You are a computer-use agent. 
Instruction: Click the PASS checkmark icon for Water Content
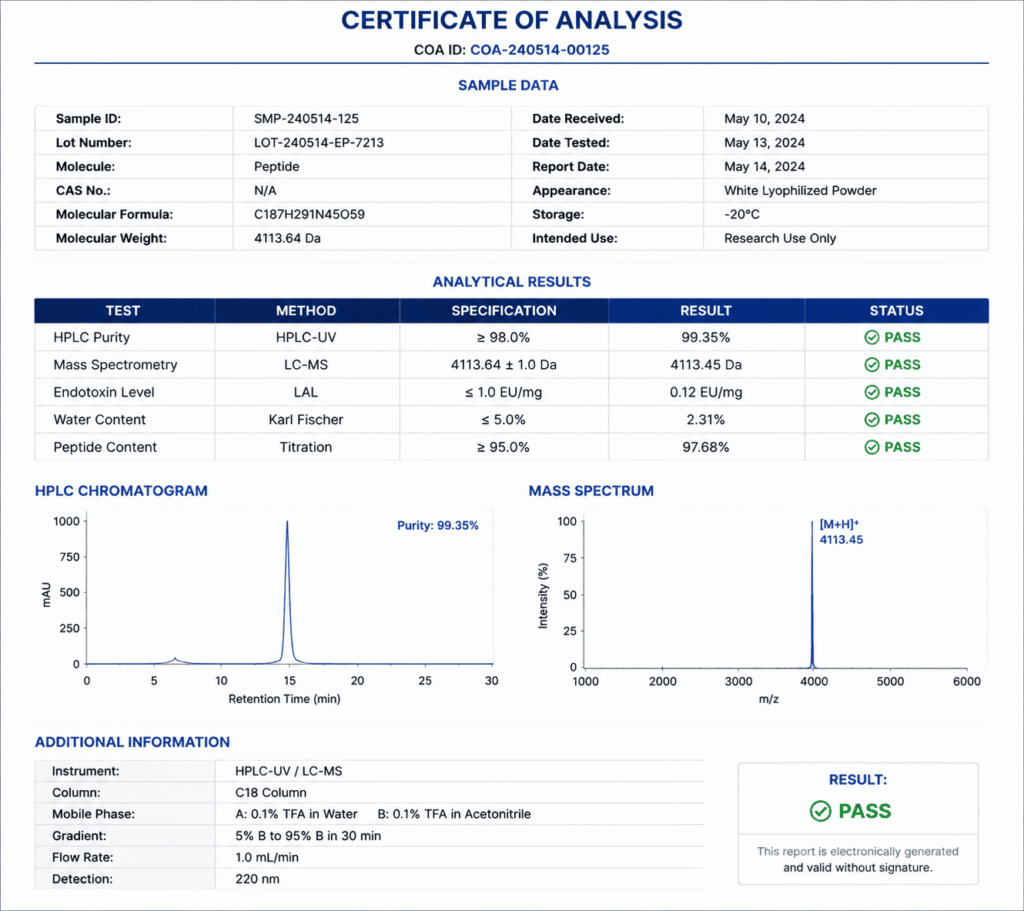point(872,420)
